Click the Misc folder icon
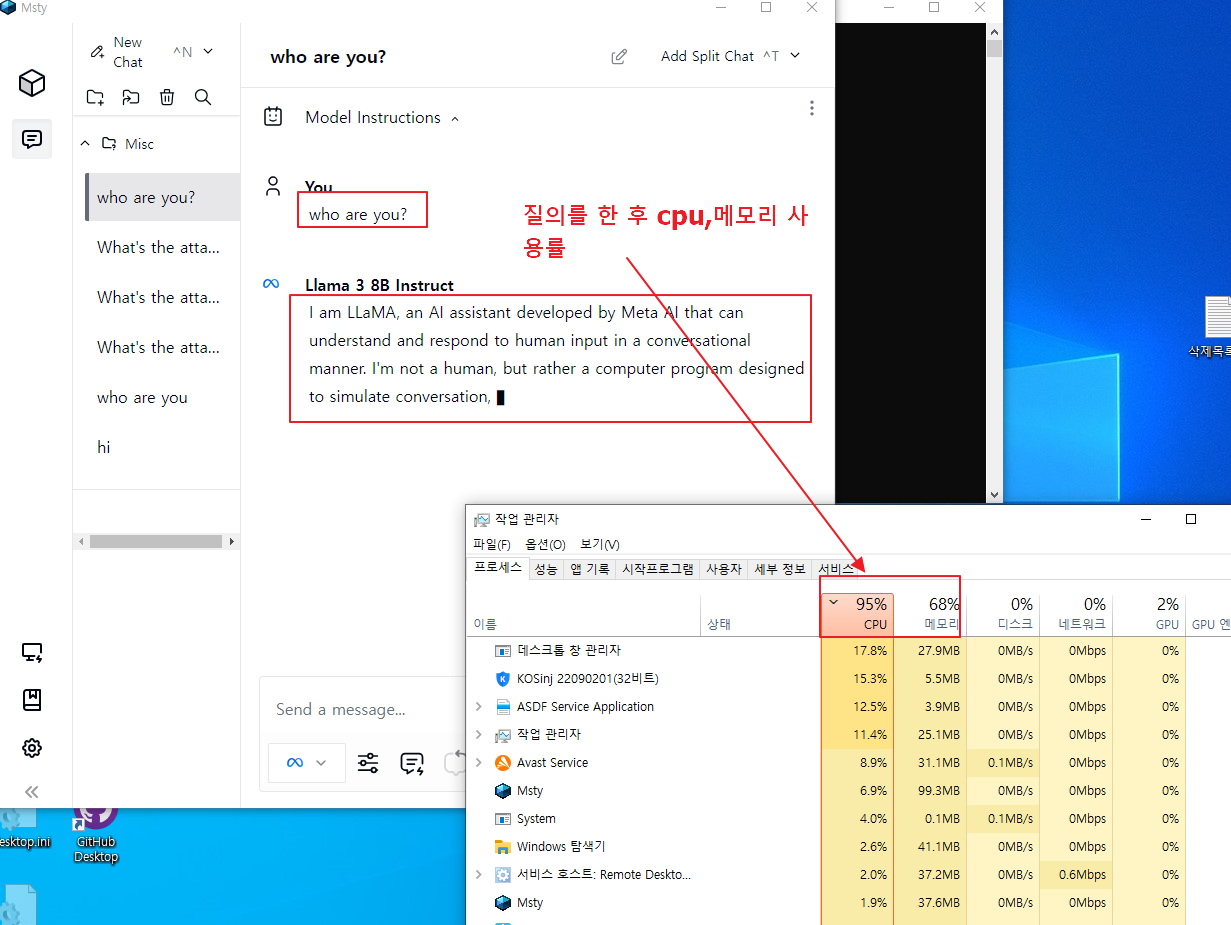 pyautogui.click(x=110, y=144)
